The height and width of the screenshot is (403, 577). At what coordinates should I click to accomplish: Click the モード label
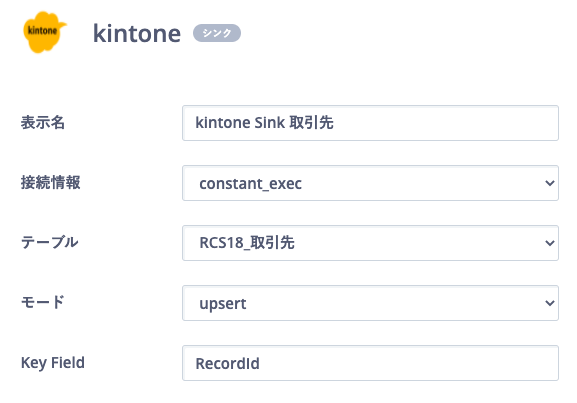[x=43, y=302]
